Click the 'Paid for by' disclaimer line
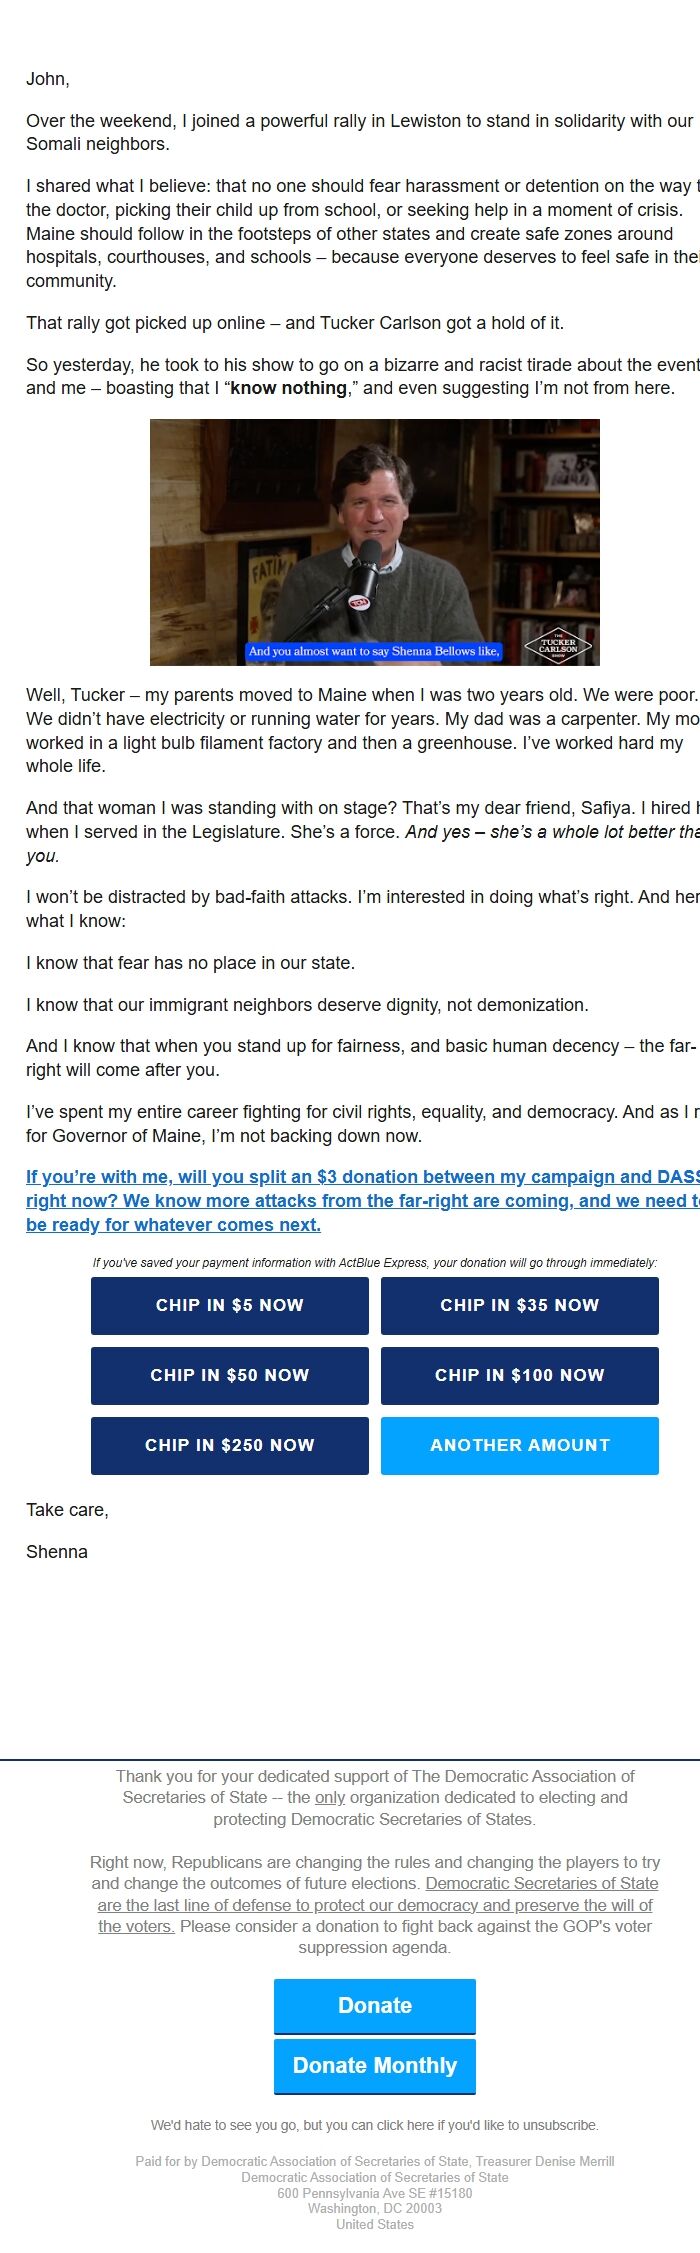 tap(375, 2161)
